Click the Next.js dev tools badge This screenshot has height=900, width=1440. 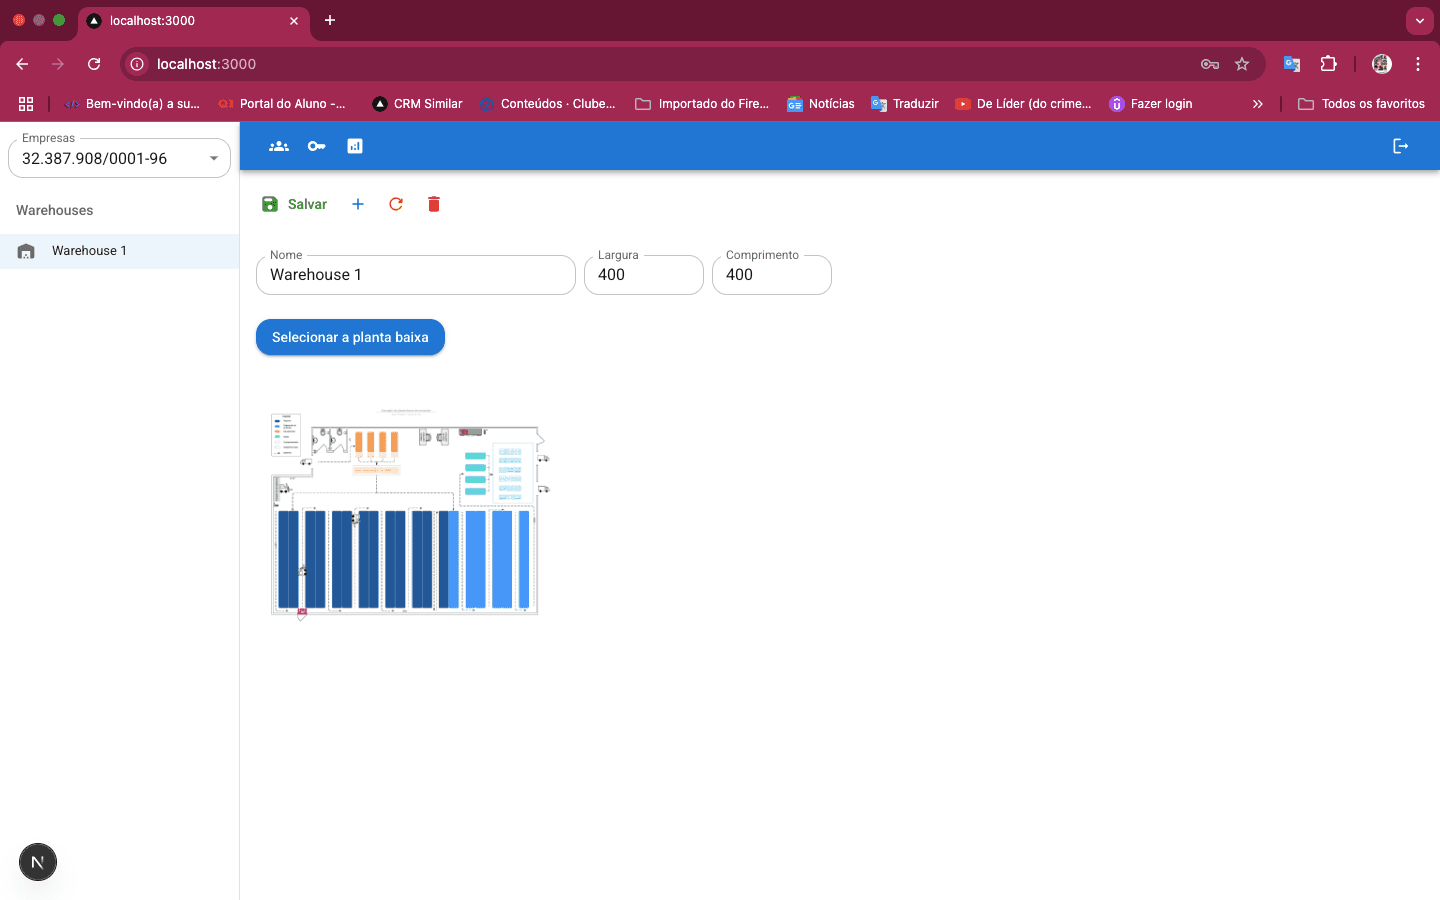[x=38, y=862]
